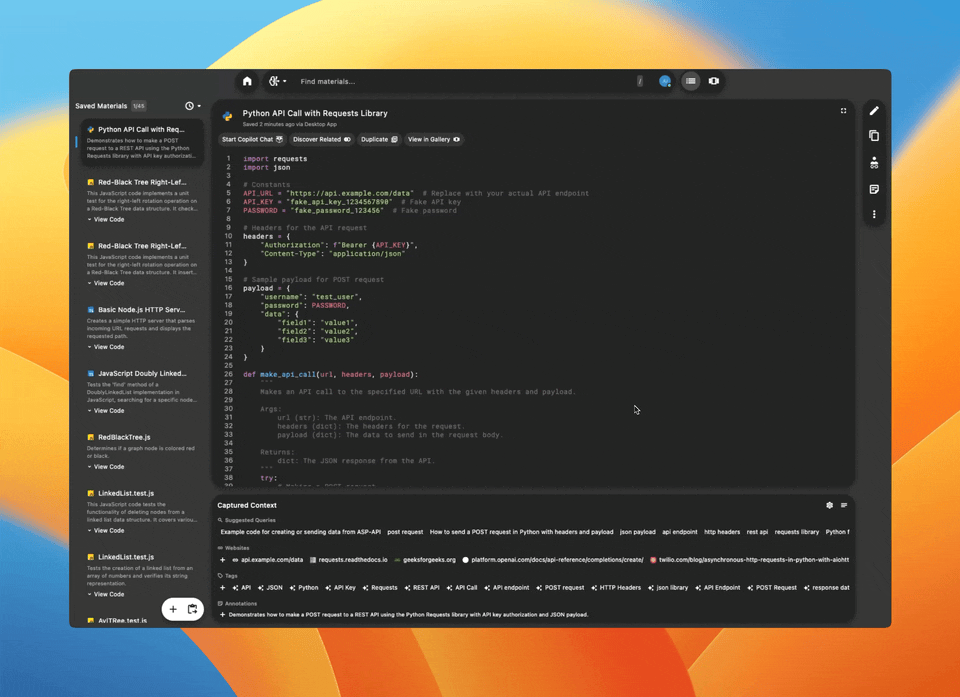Click the 'json payload' suggested query
The width and height of the screenshot is (960, 697).
coord(637,532)
